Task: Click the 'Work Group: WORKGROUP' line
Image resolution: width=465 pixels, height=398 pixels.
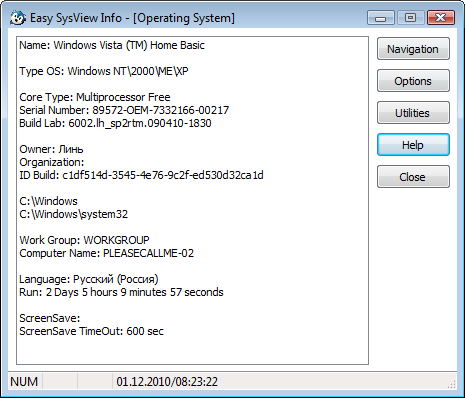Action: (84, 240)
